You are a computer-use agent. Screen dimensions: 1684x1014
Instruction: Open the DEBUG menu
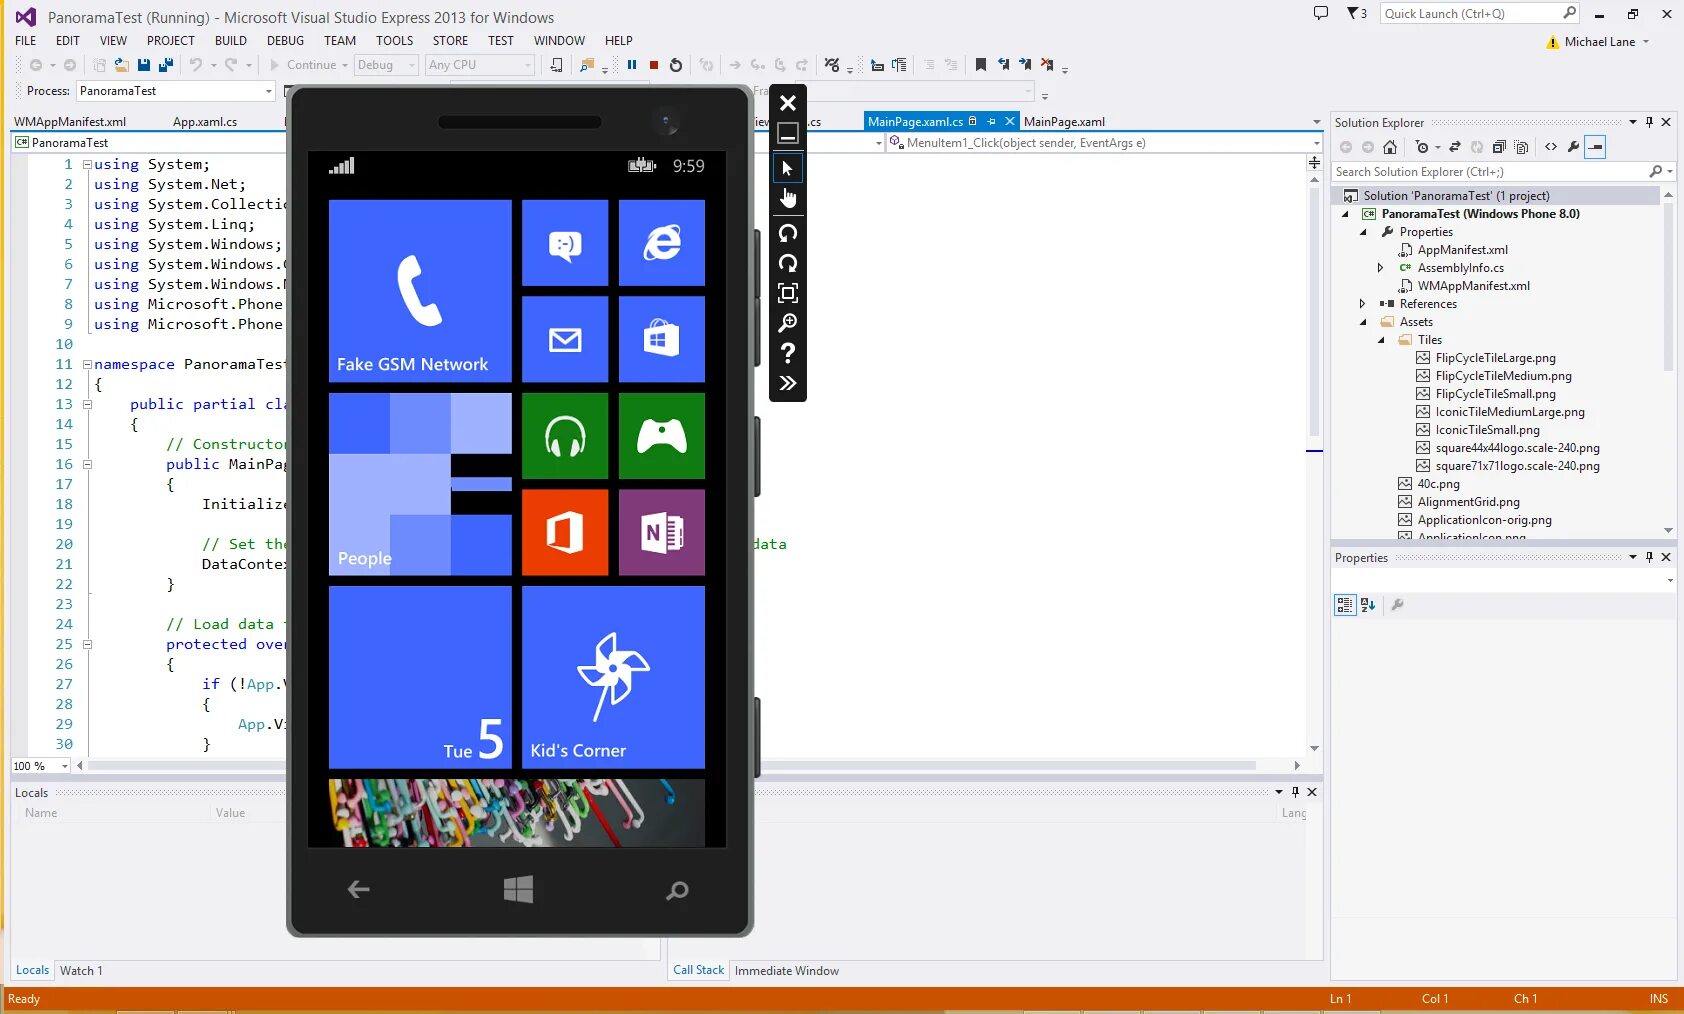tap(285, 41)
